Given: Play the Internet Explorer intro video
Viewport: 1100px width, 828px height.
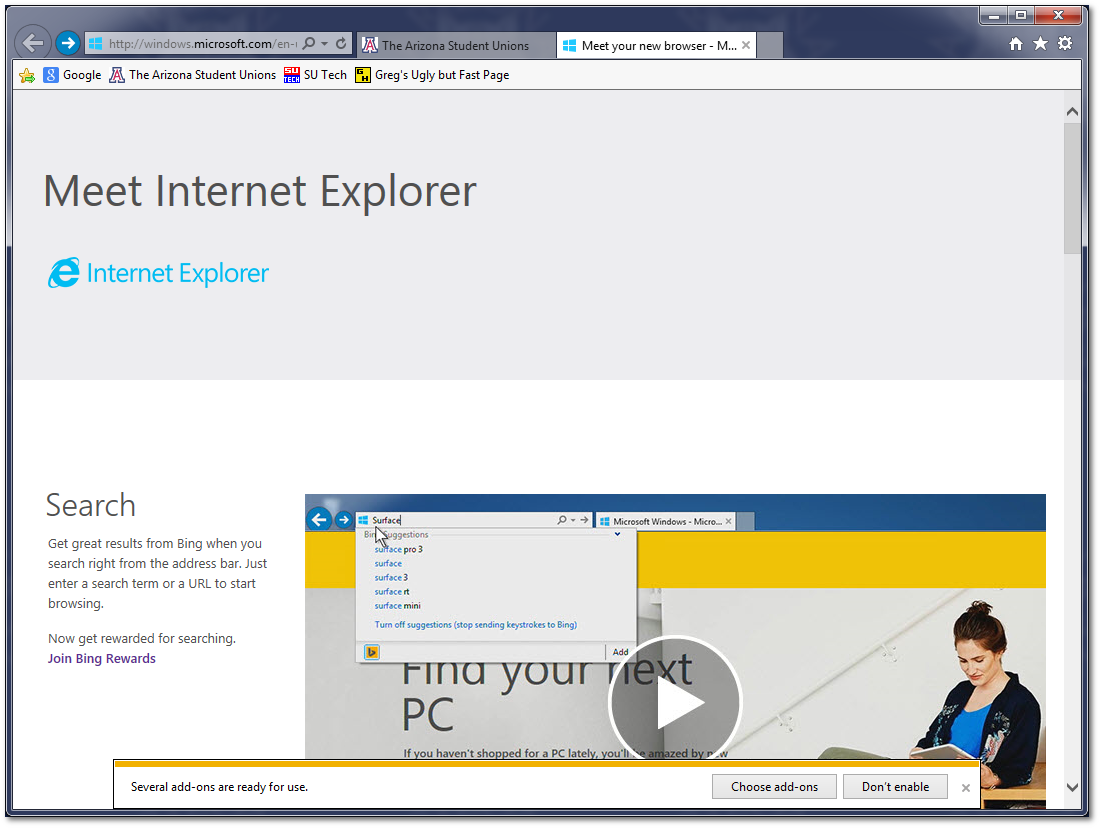Looking at the screenshot, I should coord(675,702).
